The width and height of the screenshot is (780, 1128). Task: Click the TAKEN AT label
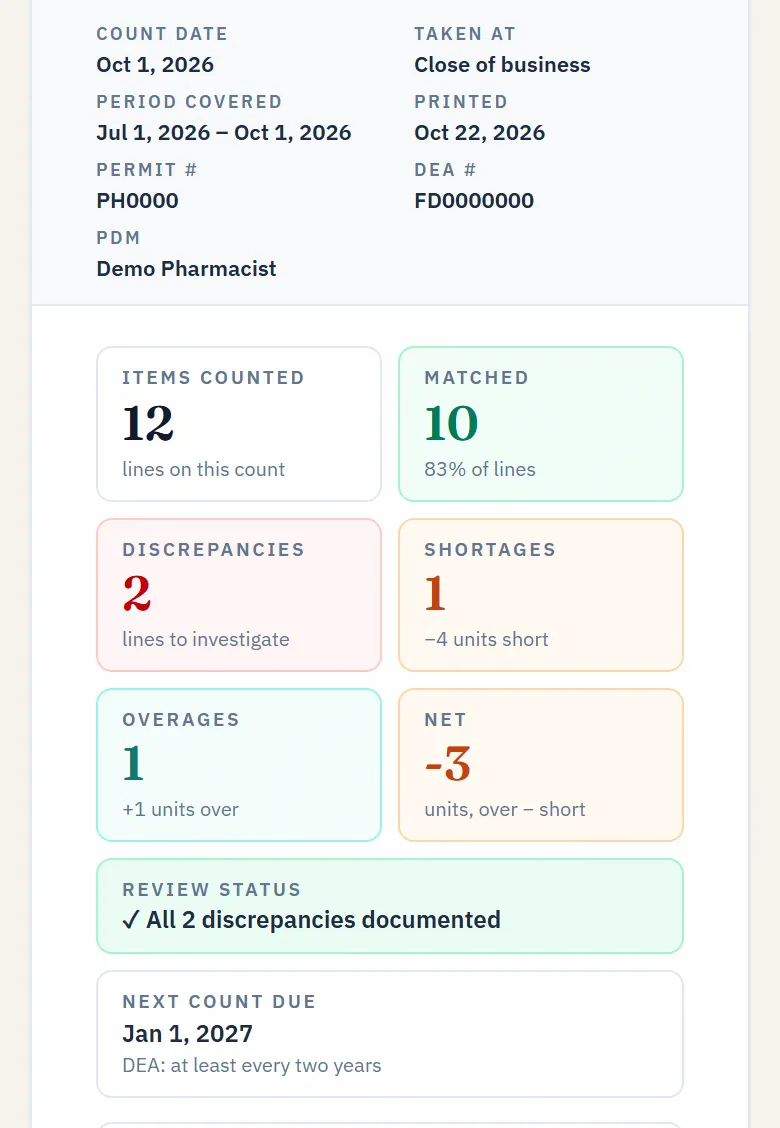pyautogui.click(x=465, y=34)
